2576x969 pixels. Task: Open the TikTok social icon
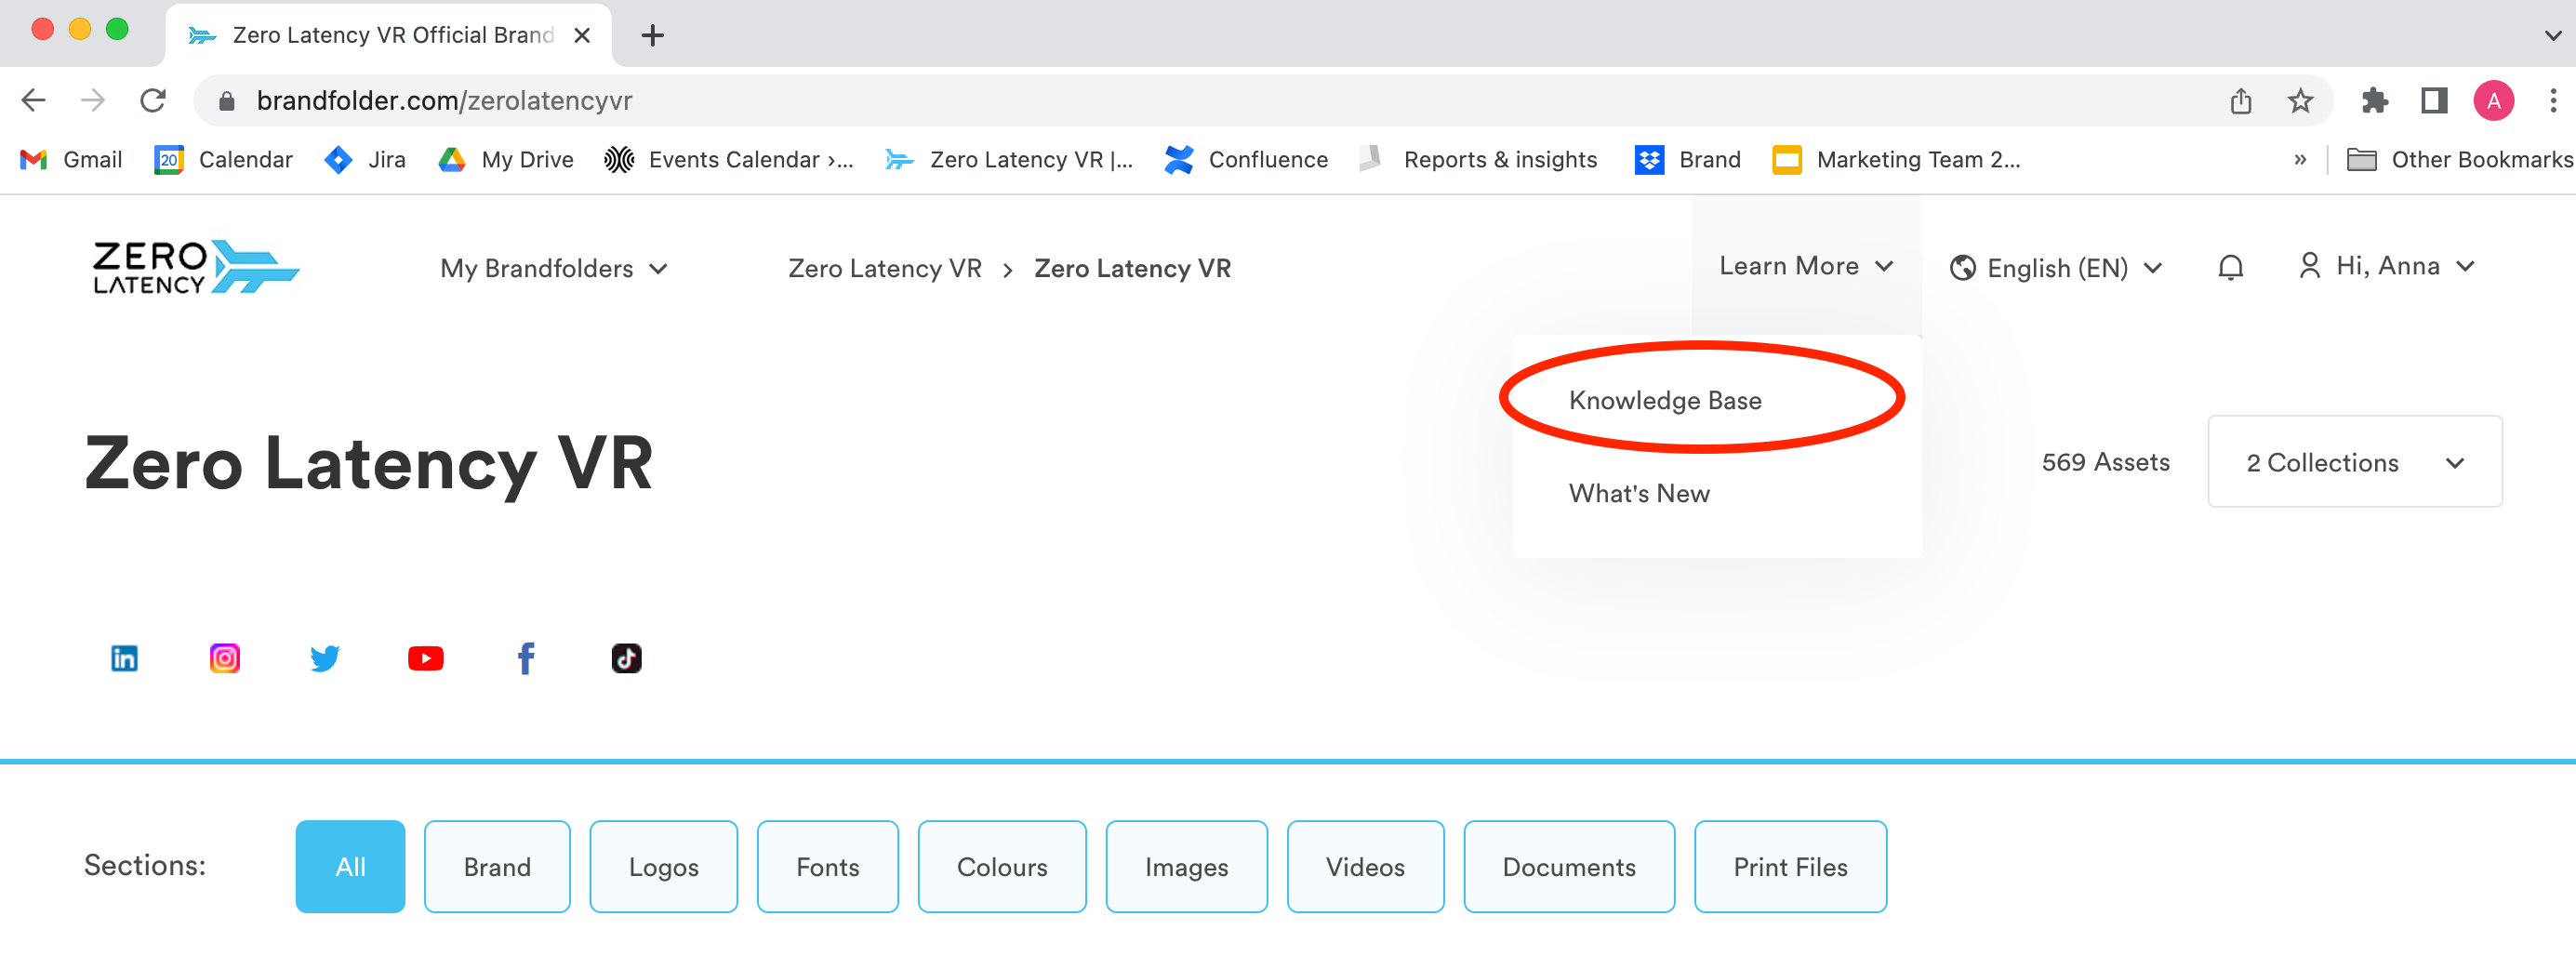[x=627, y=658]
